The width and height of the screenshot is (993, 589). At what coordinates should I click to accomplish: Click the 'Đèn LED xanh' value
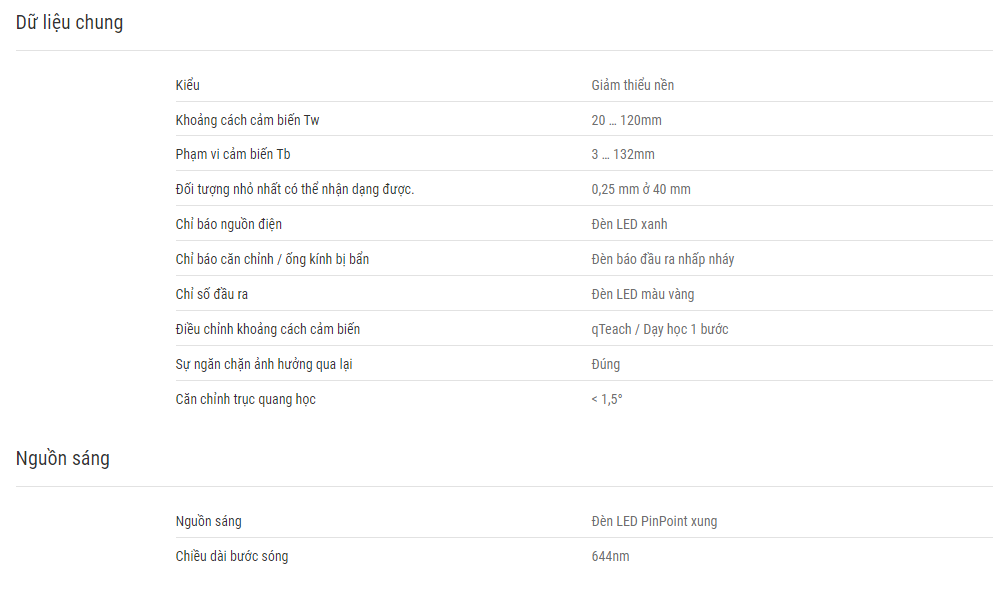[x=629, y=224]
